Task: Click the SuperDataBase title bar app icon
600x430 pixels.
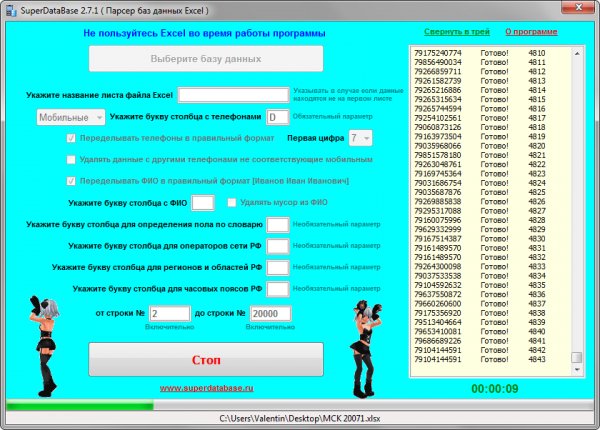Action: (x=11, y=11)
